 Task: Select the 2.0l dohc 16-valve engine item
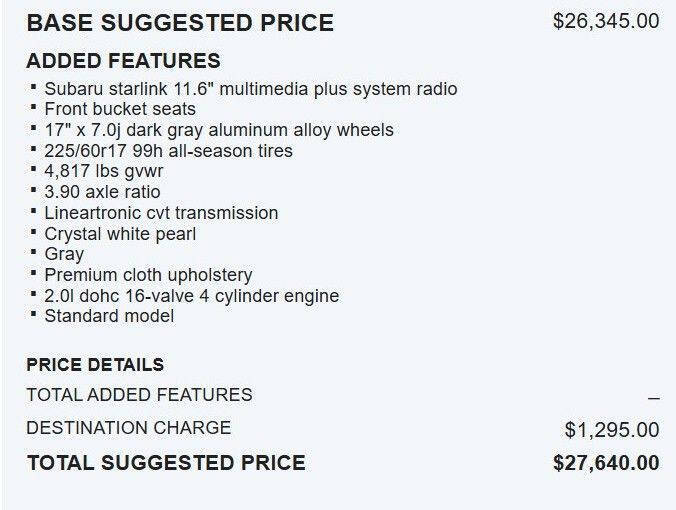pos(192,296)
